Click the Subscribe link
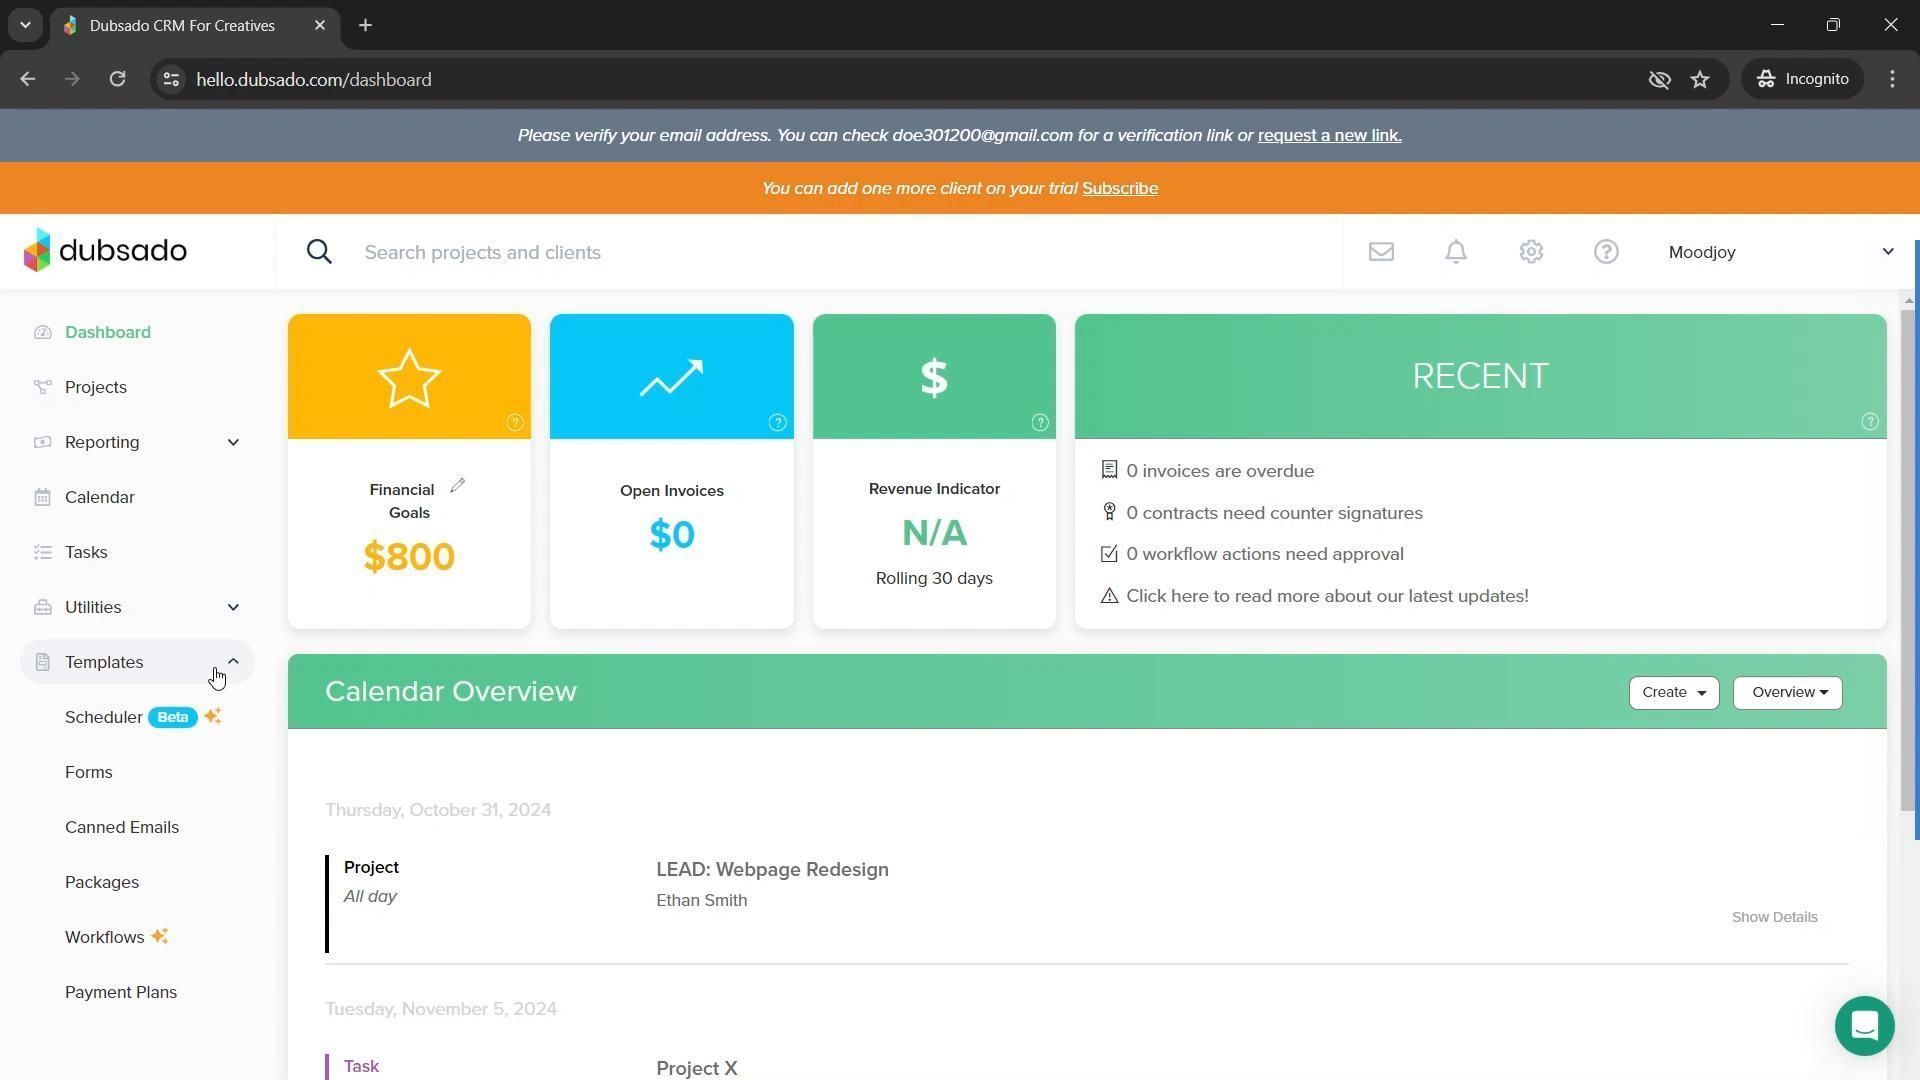Image resolution: width=1920 pixels, height=1080 pixels. point(1119,188)
